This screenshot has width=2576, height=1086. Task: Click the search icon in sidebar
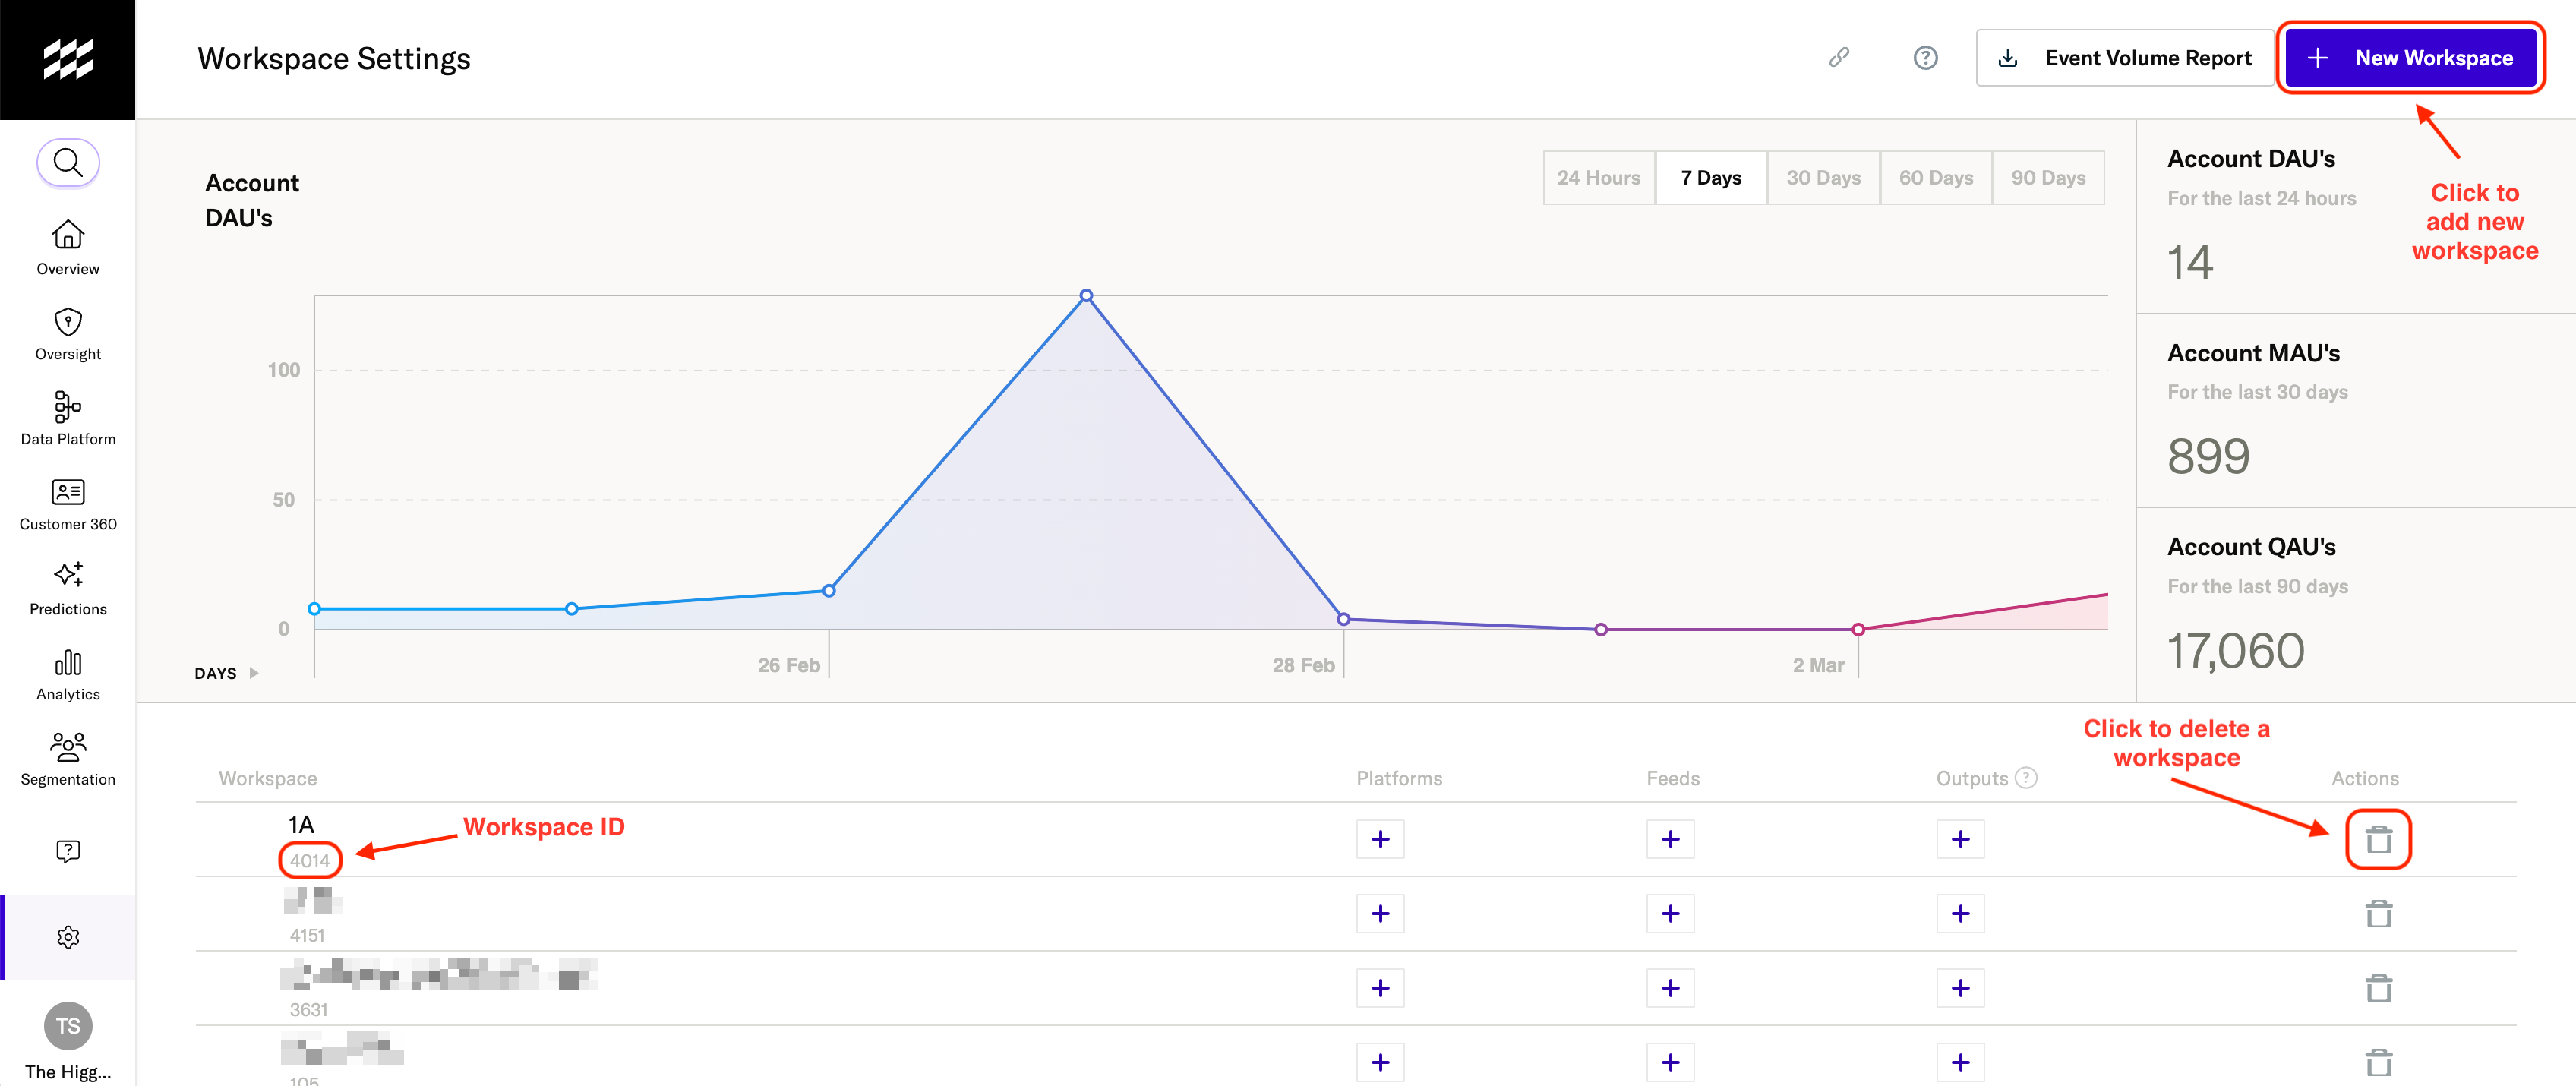click(x=68, y=163)
